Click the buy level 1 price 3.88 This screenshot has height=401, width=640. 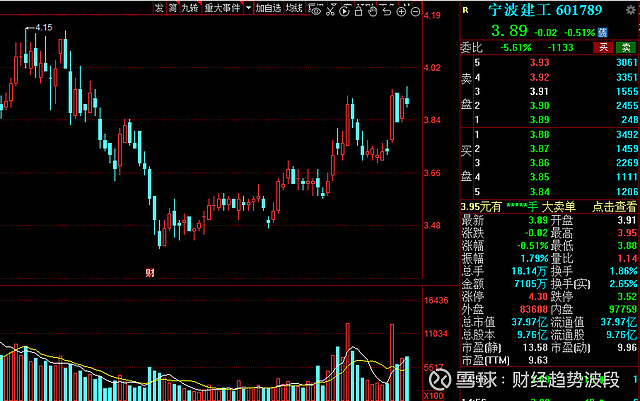(x=540, y=135)
